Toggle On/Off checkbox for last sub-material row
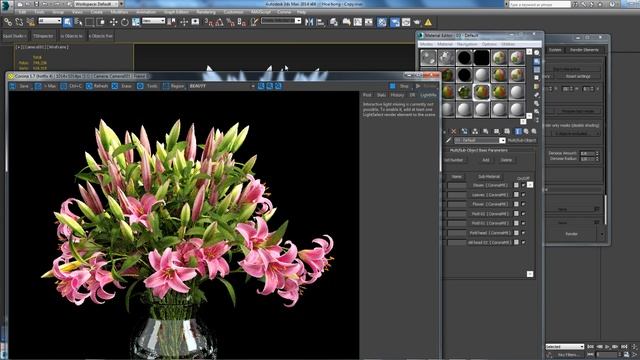 tap(523, 242)
